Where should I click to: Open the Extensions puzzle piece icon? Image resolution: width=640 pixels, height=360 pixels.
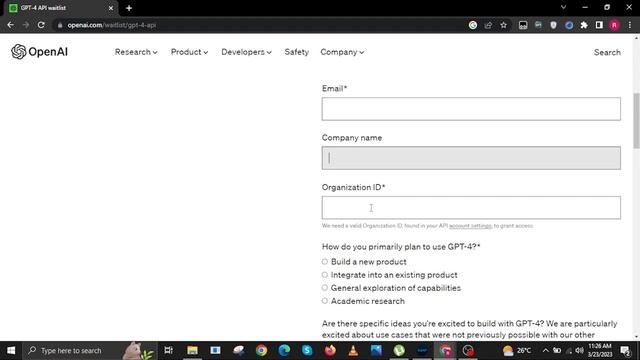tap(584, 25)
